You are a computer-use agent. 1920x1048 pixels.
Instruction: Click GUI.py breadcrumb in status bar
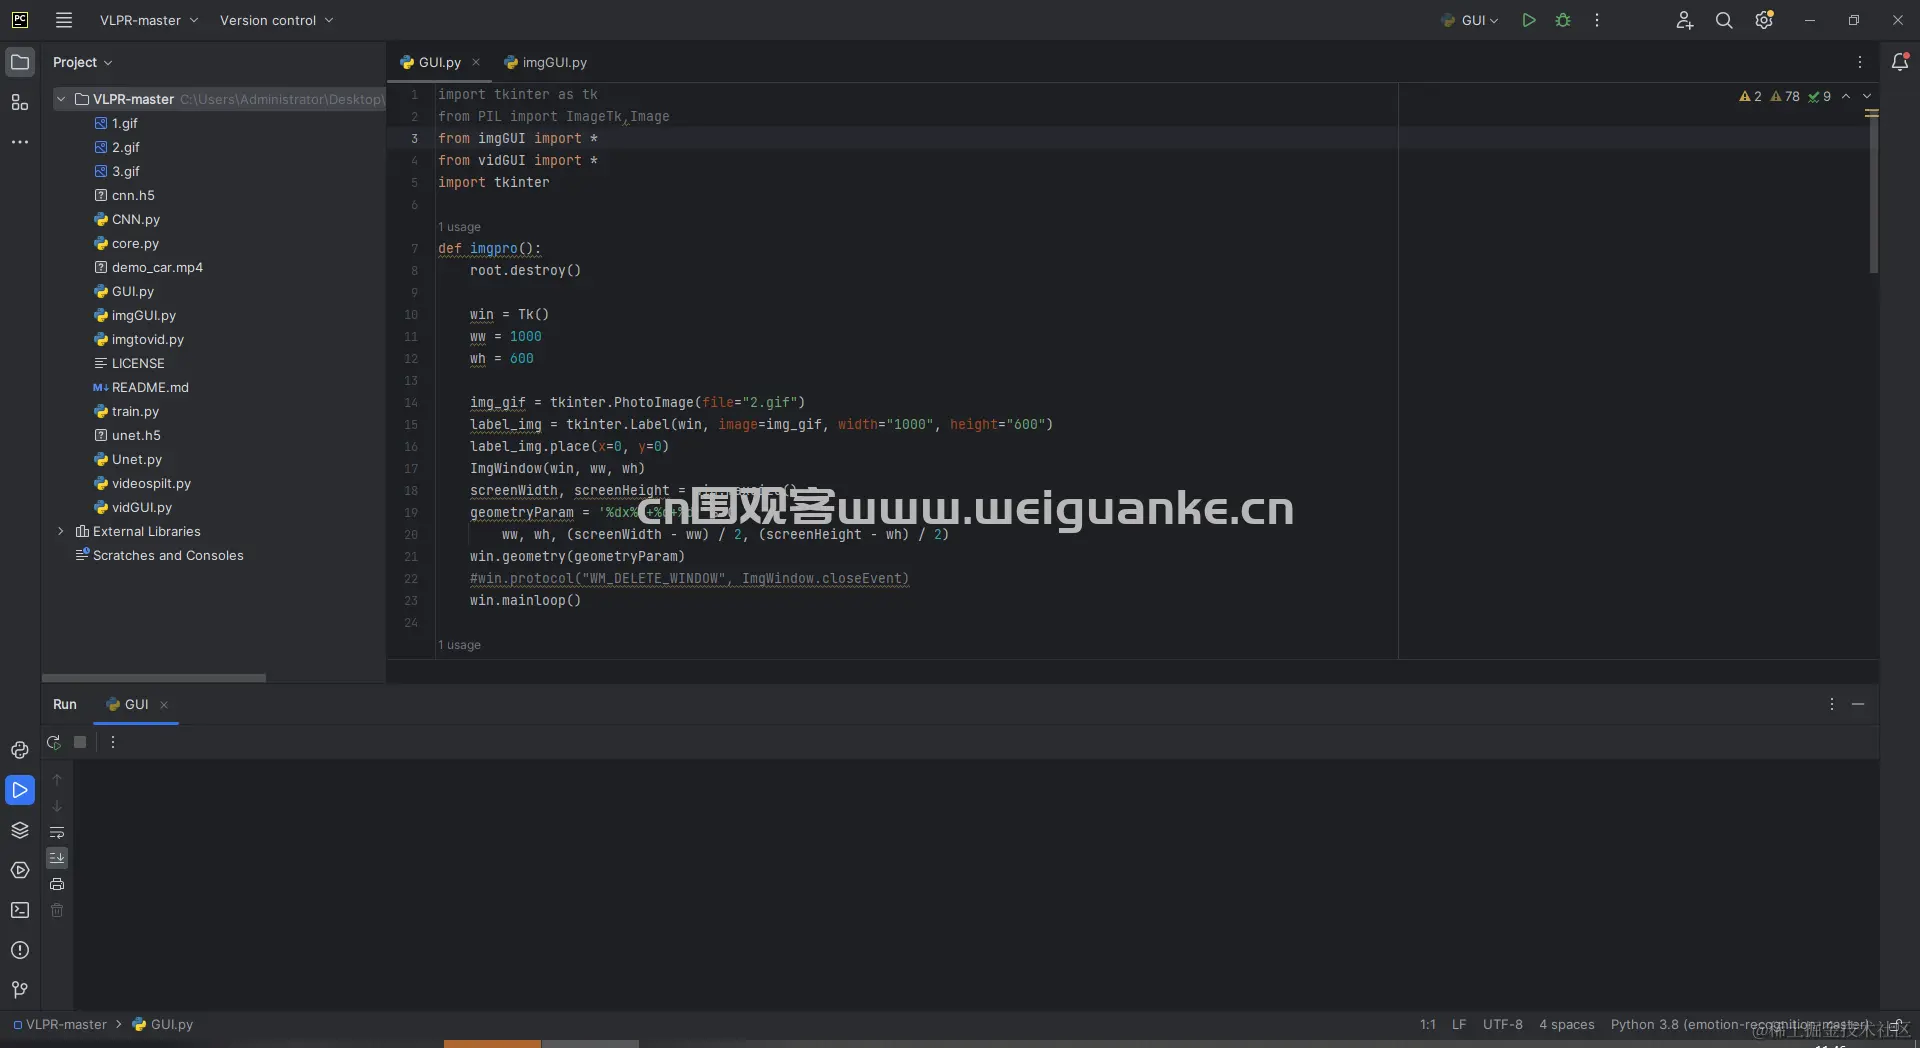coord(163,1024)
